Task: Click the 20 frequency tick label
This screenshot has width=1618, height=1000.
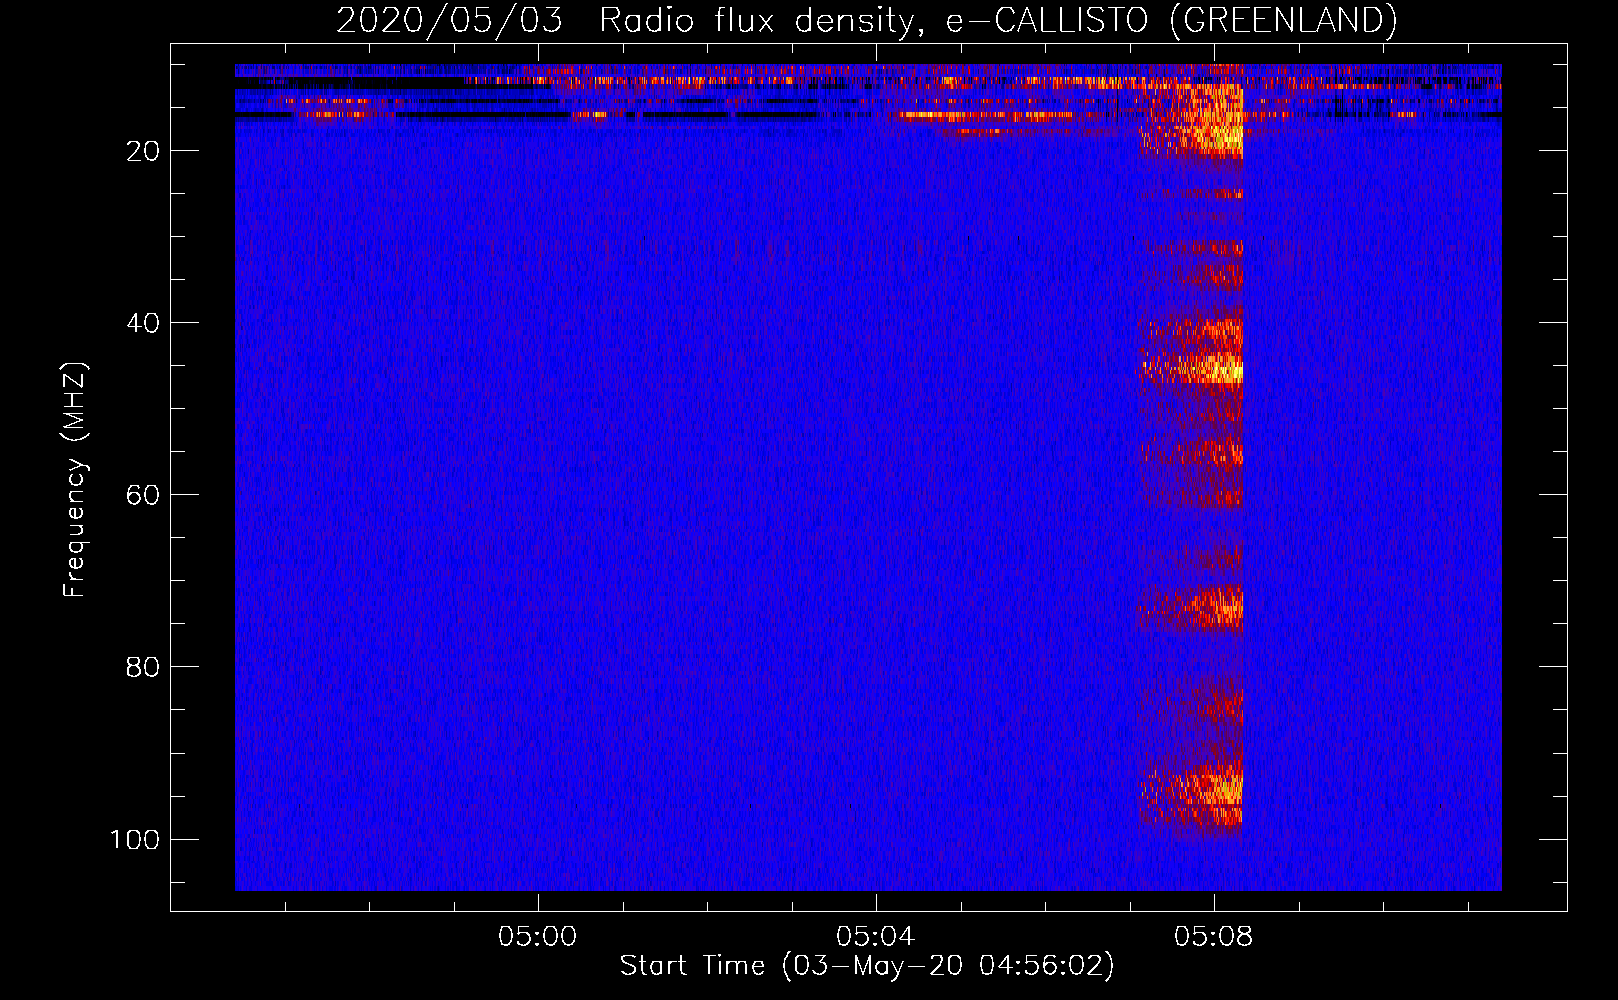Action: (143, 151)
